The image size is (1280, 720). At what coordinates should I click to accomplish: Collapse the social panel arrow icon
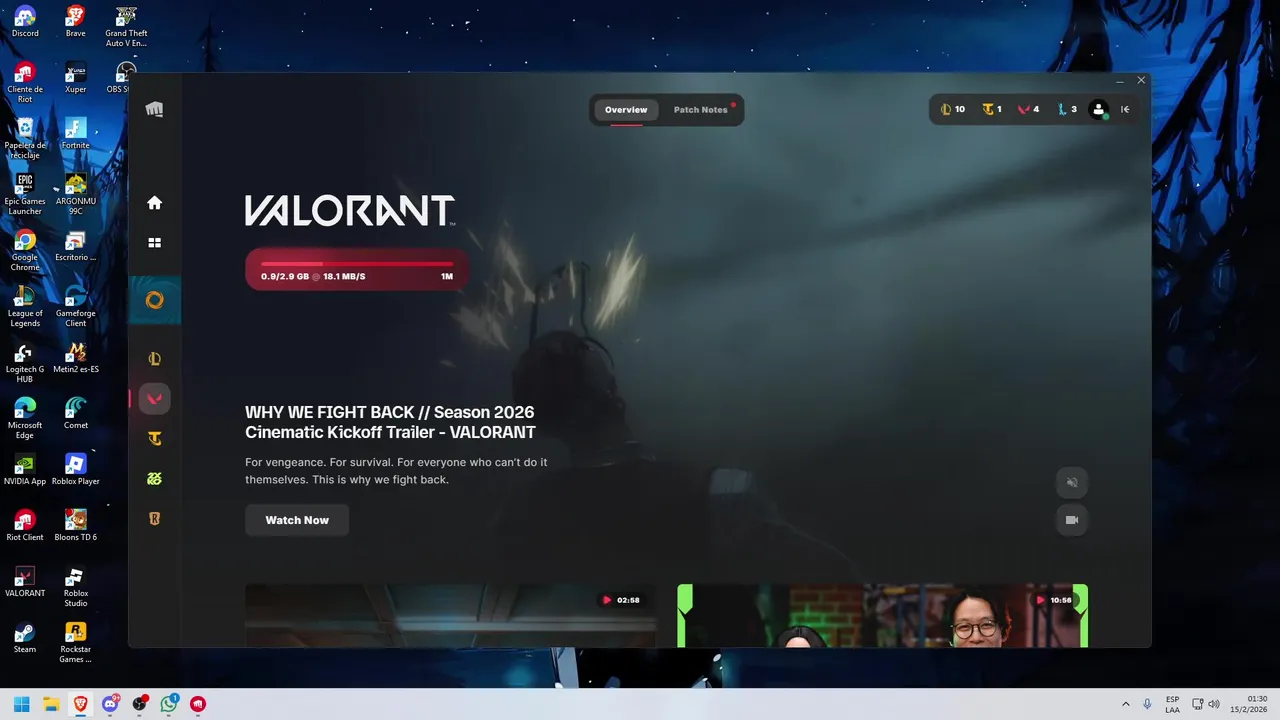click(1125, 110)
